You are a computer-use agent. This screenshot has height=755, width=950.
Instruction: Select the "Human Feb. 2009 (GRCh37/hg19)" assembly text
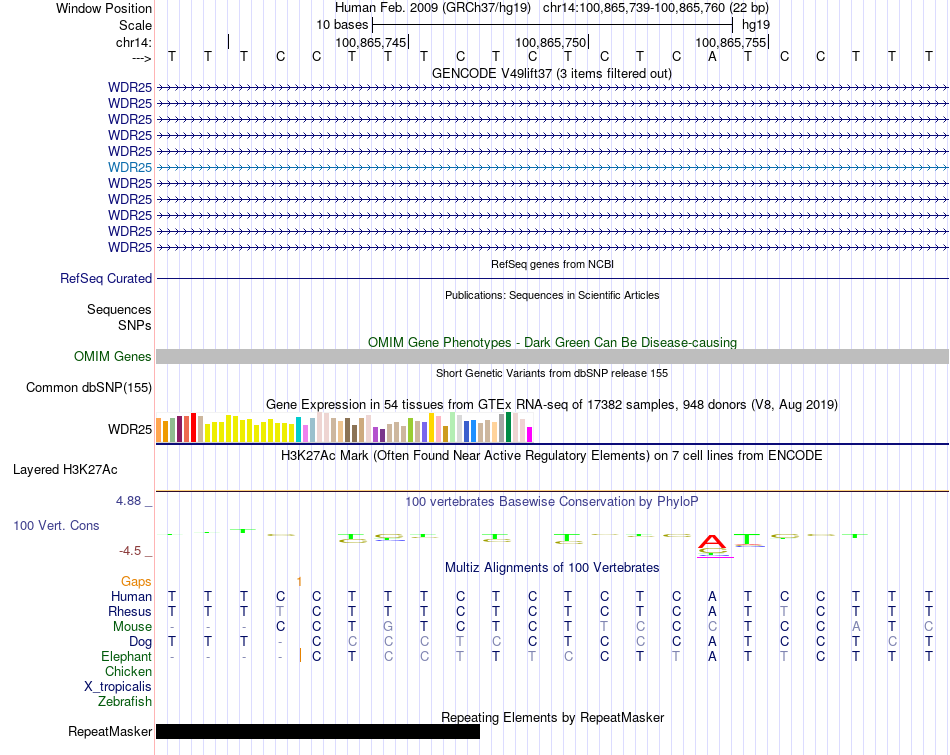click(x=433, y=8)
